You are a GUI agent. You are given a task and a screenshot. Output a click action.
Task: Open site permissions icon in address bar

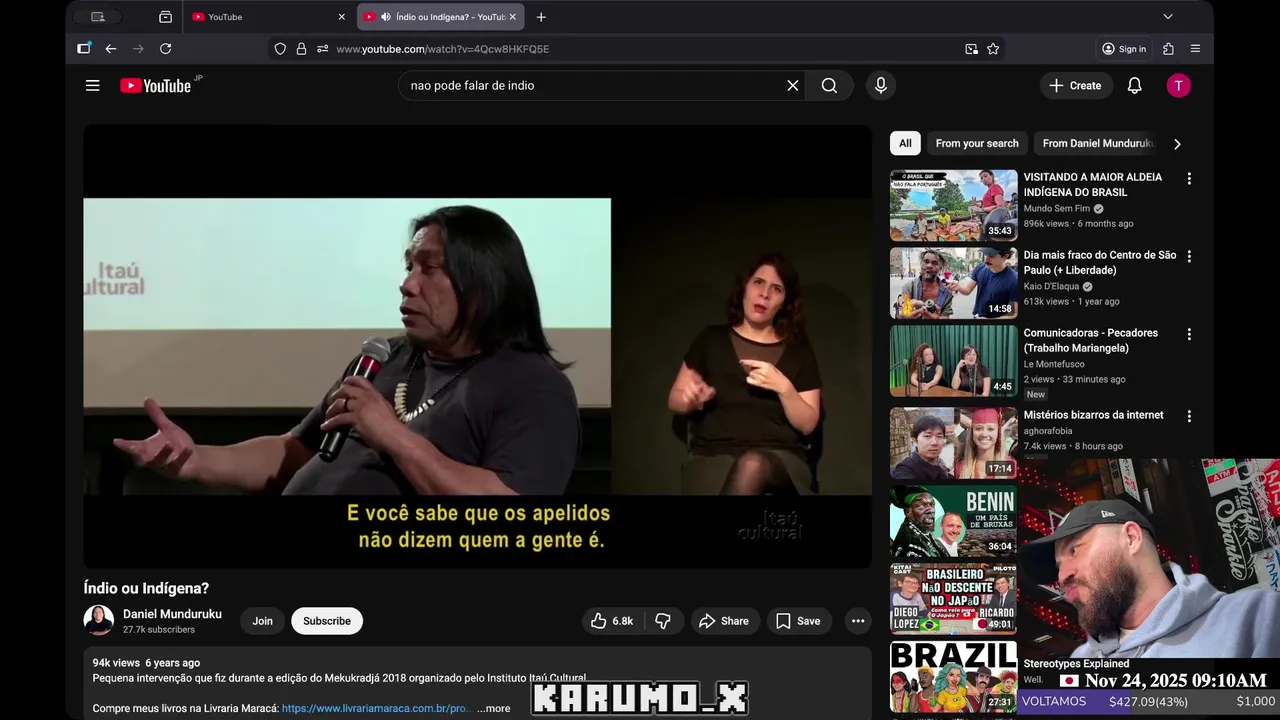[x=322, y=49]
